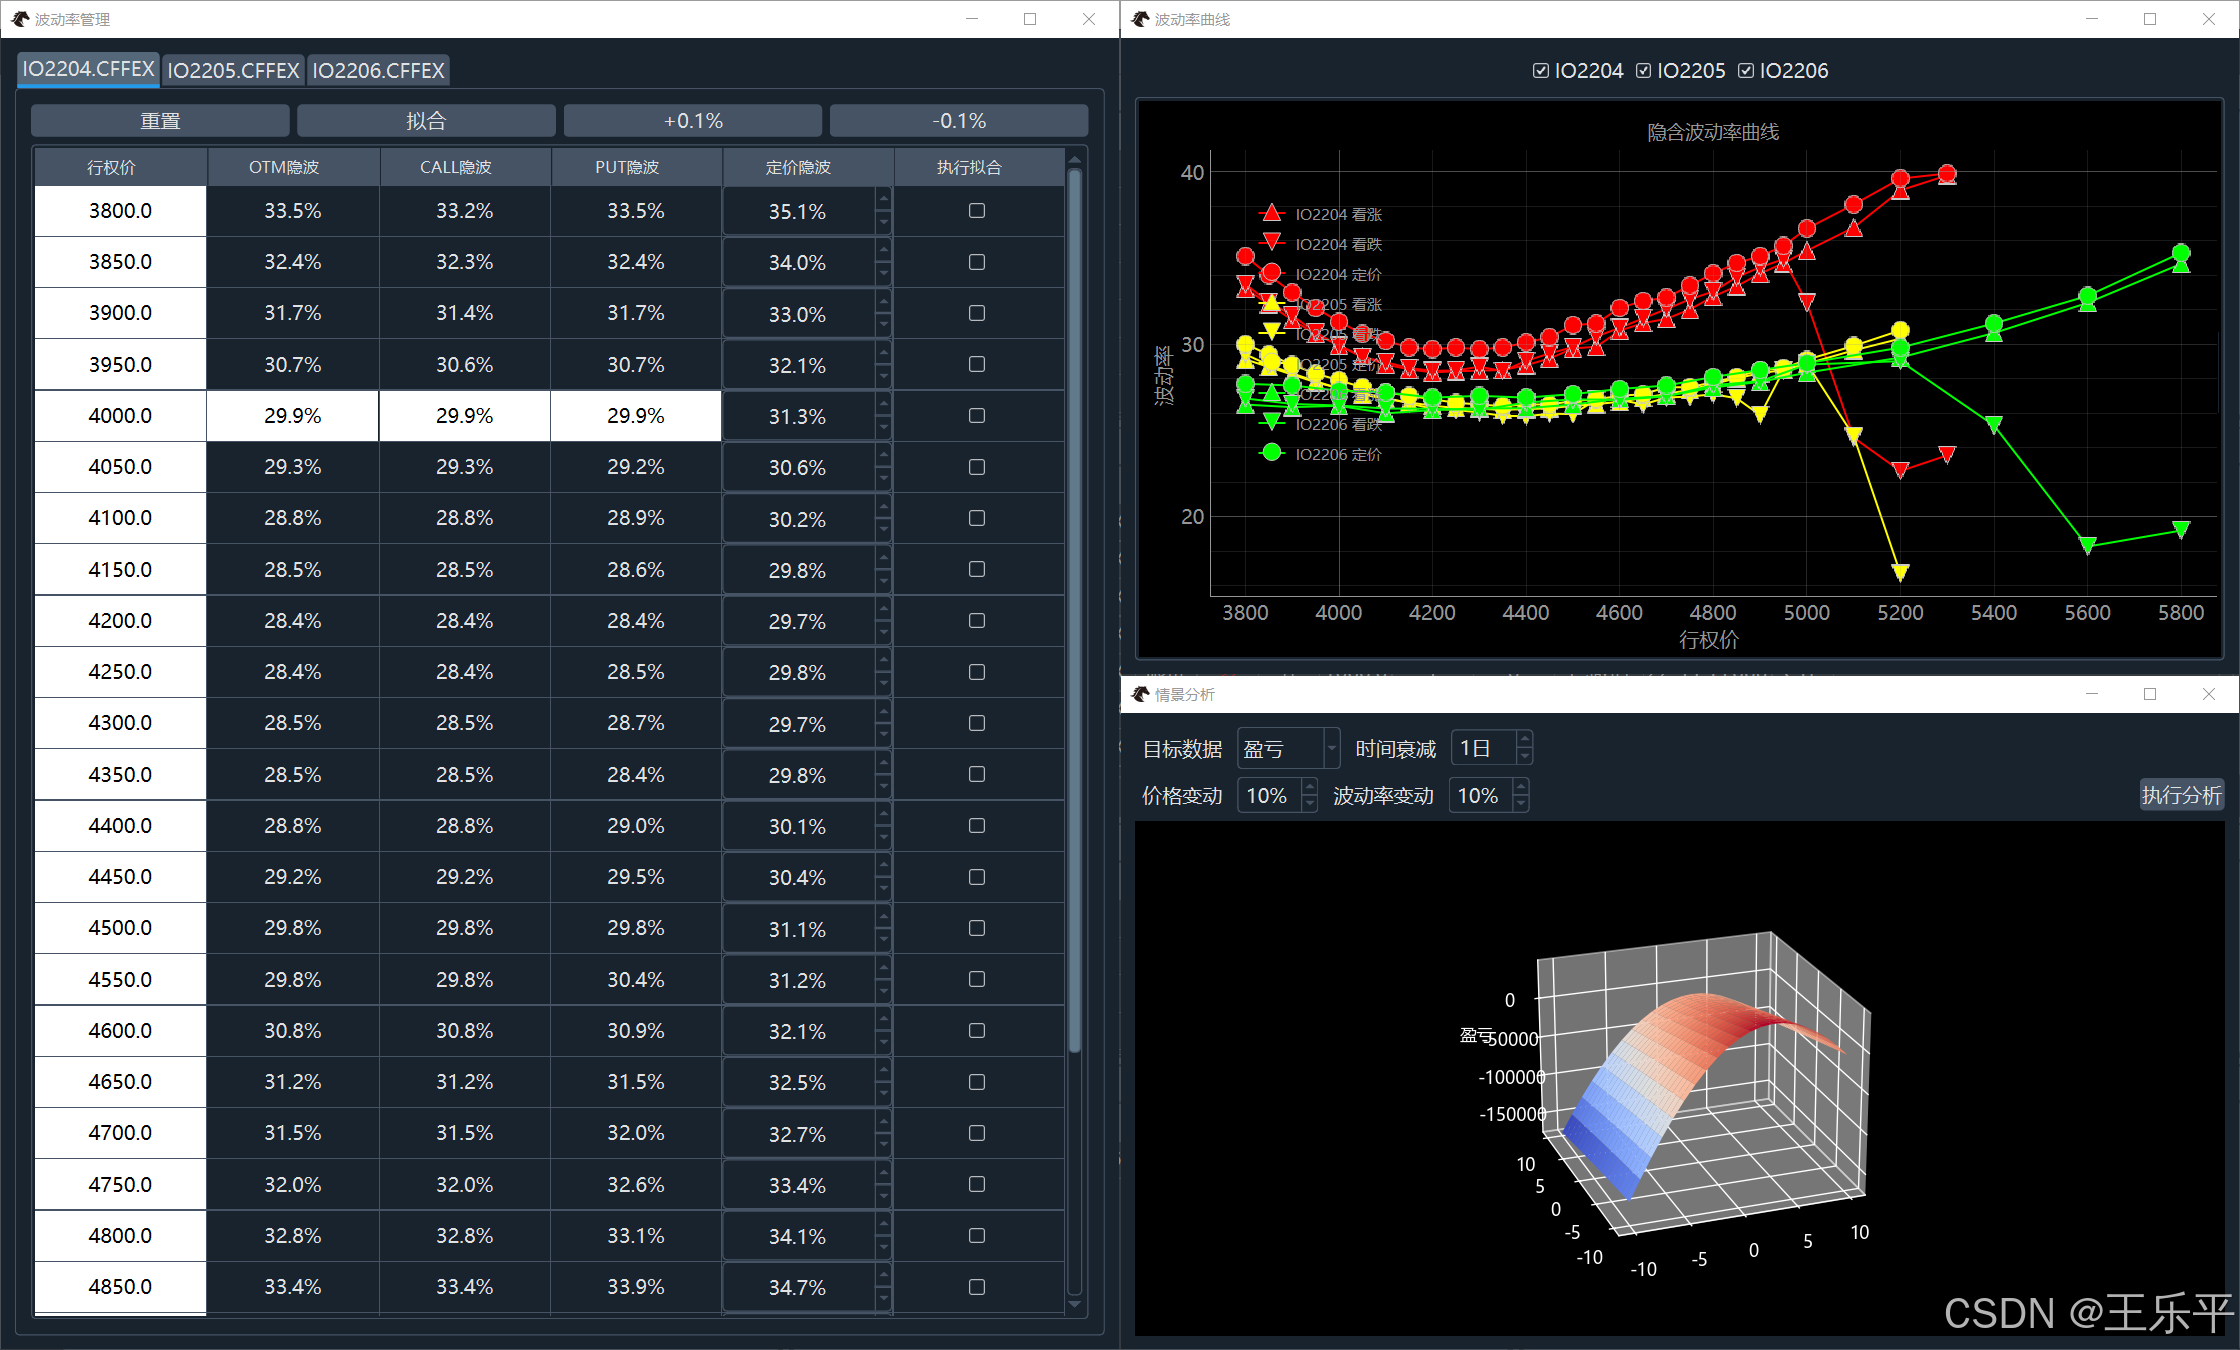Click IO2206 定价 green circle legend marker

pyautogui.click(x=1271, y=453)
